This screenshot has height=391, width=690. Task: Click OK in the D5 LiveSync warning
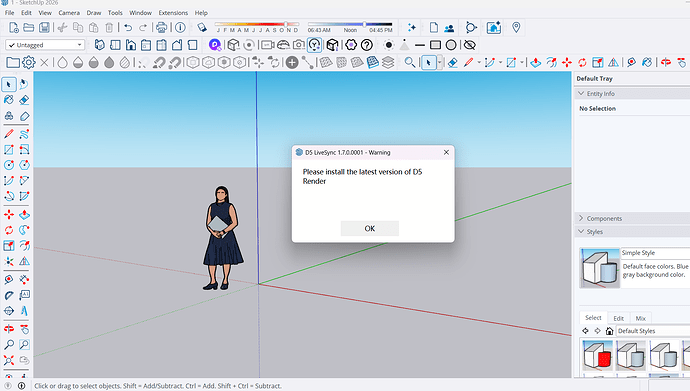[370, 228]
